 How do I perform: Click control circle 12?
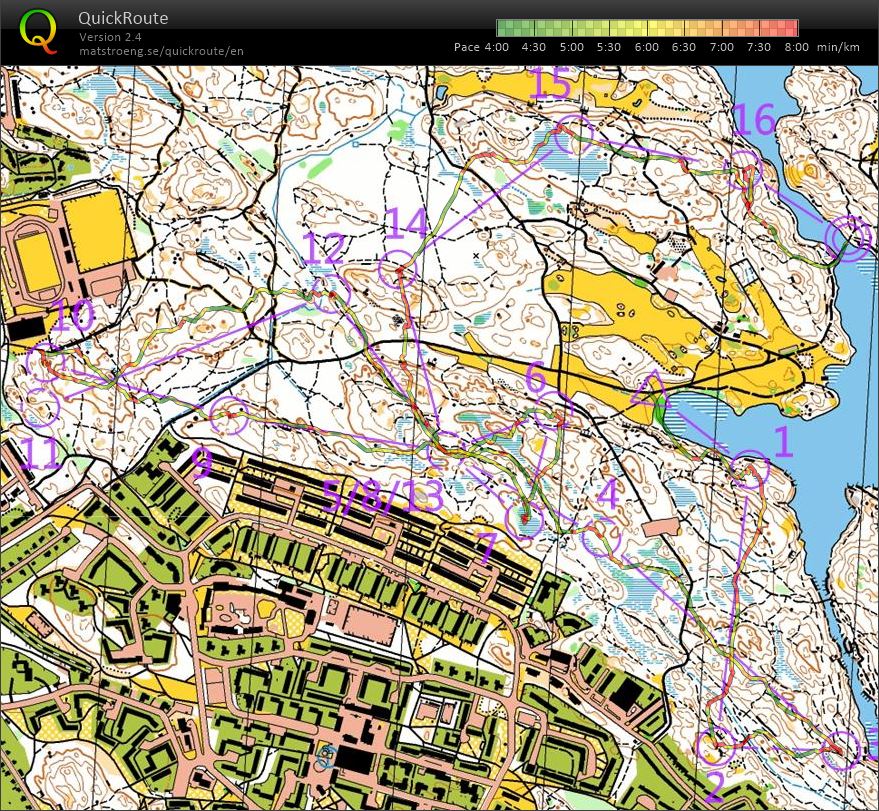[x=332, y=294]
